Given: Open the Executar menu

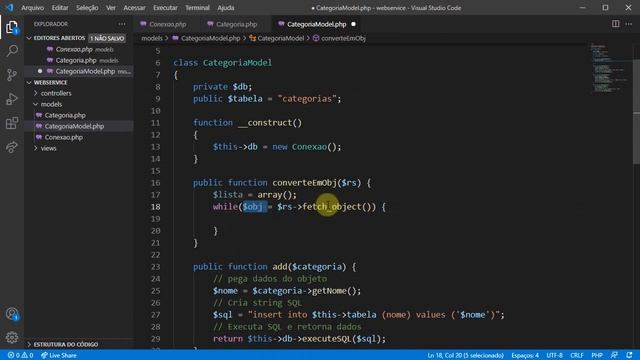Looking at the screenshot, I should (165, 8).
